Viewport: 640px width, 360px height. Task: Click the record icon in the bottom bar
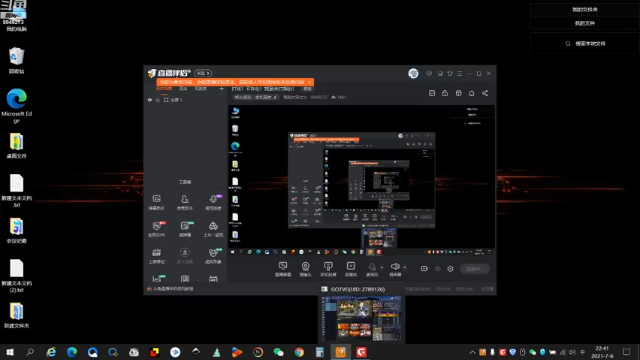tap(424, 269)
